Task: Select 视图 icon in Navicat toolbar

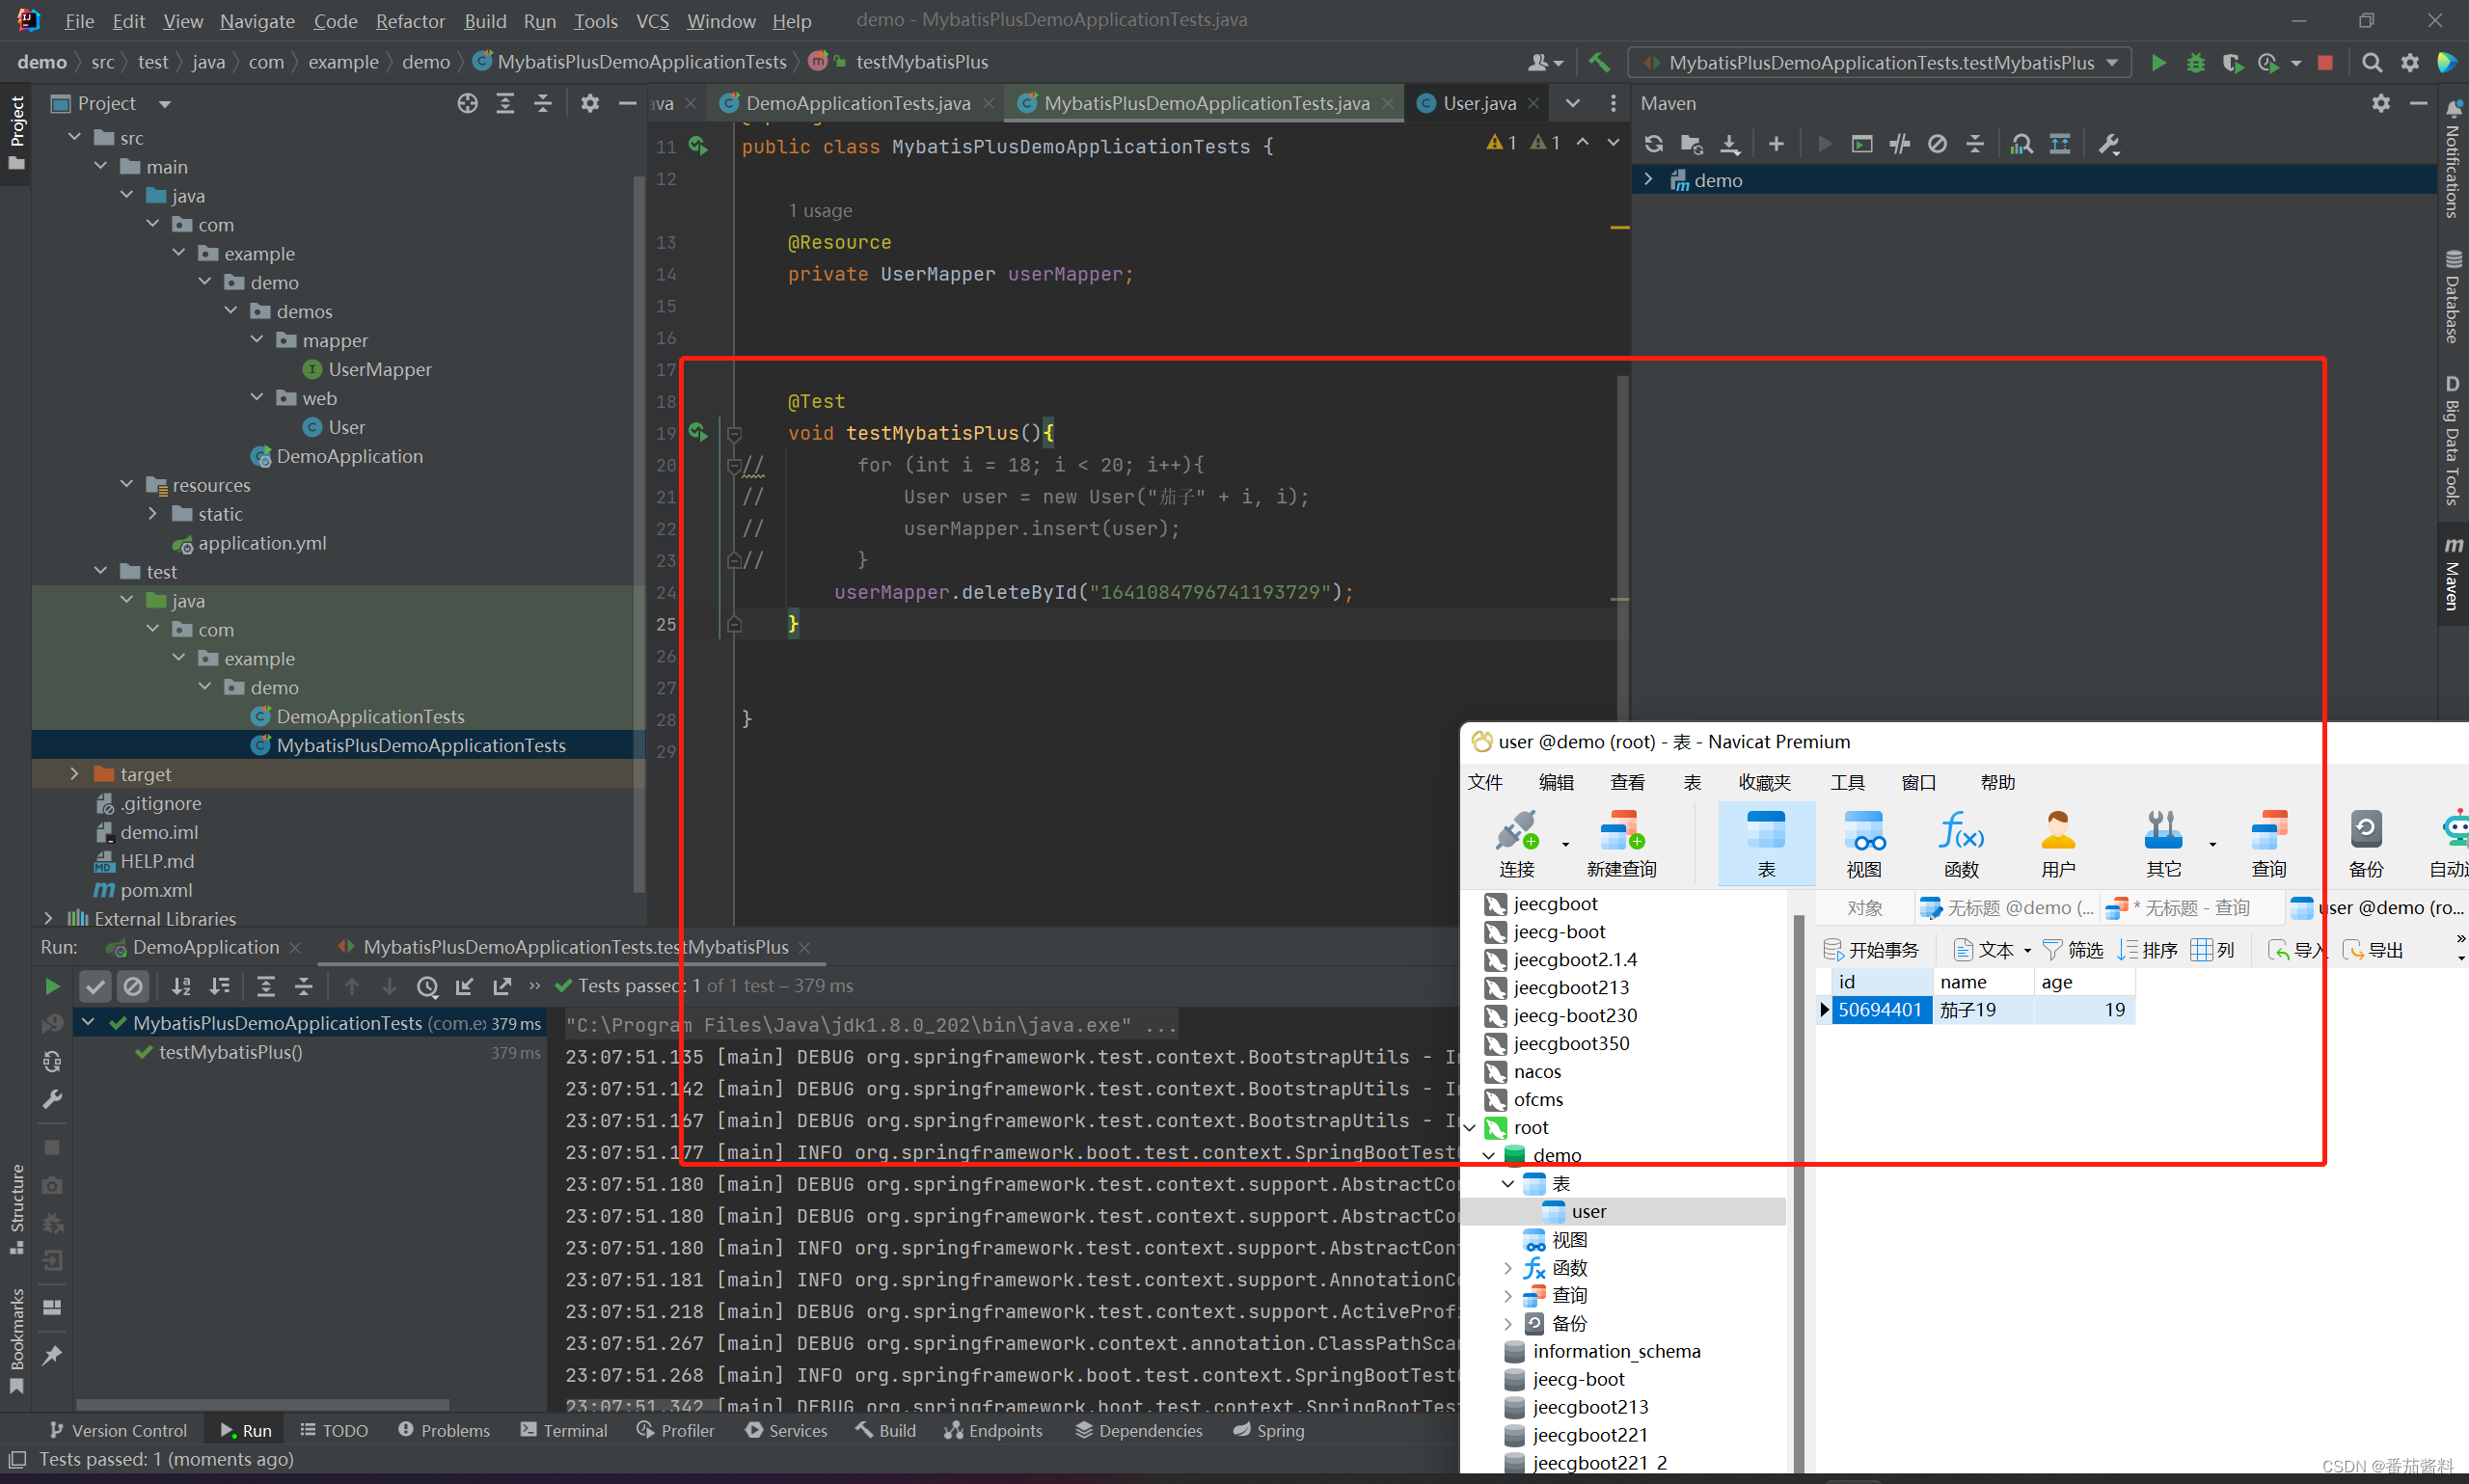Action: click(x=1864, y=845)
